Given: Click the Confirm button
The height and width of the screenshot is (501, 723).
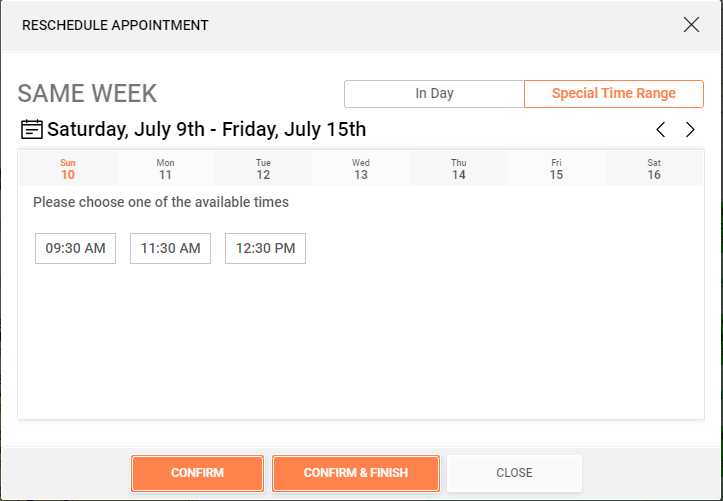Looking at the screenshot, I should click(x=197, y=473).
